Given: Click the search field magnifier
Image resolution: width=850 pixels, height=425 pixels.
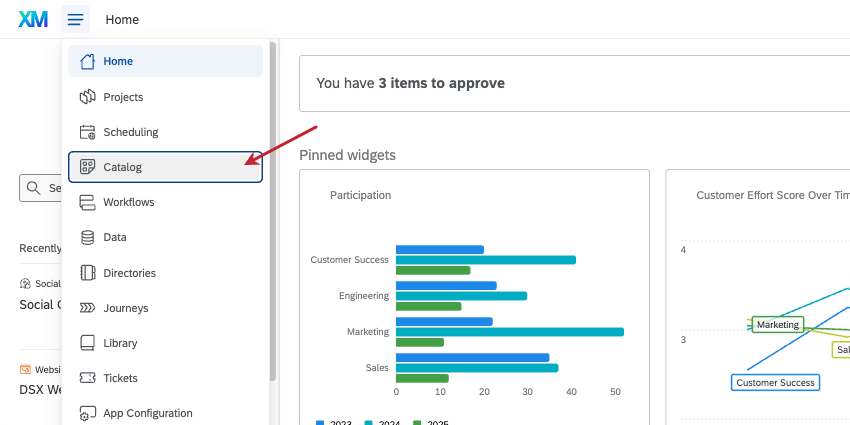Looking at the screenshot, I should (x=35, y=188).
